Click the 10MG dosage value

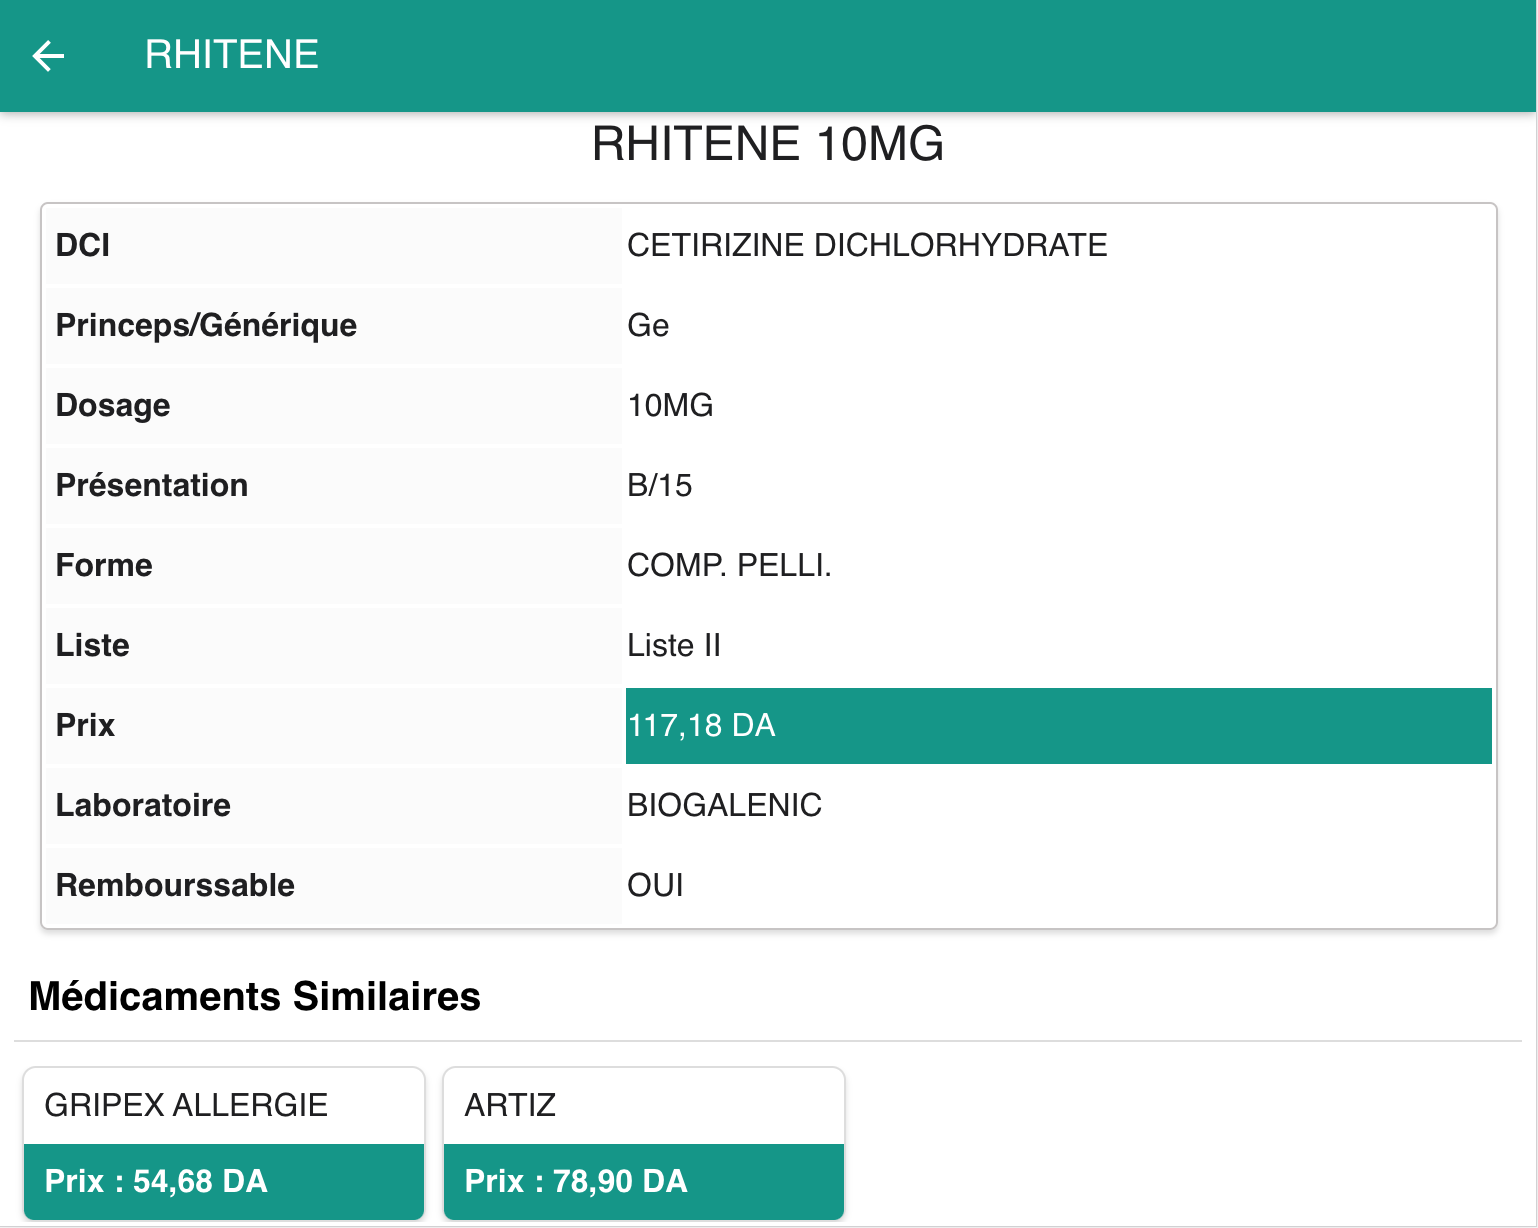[670, 405]
